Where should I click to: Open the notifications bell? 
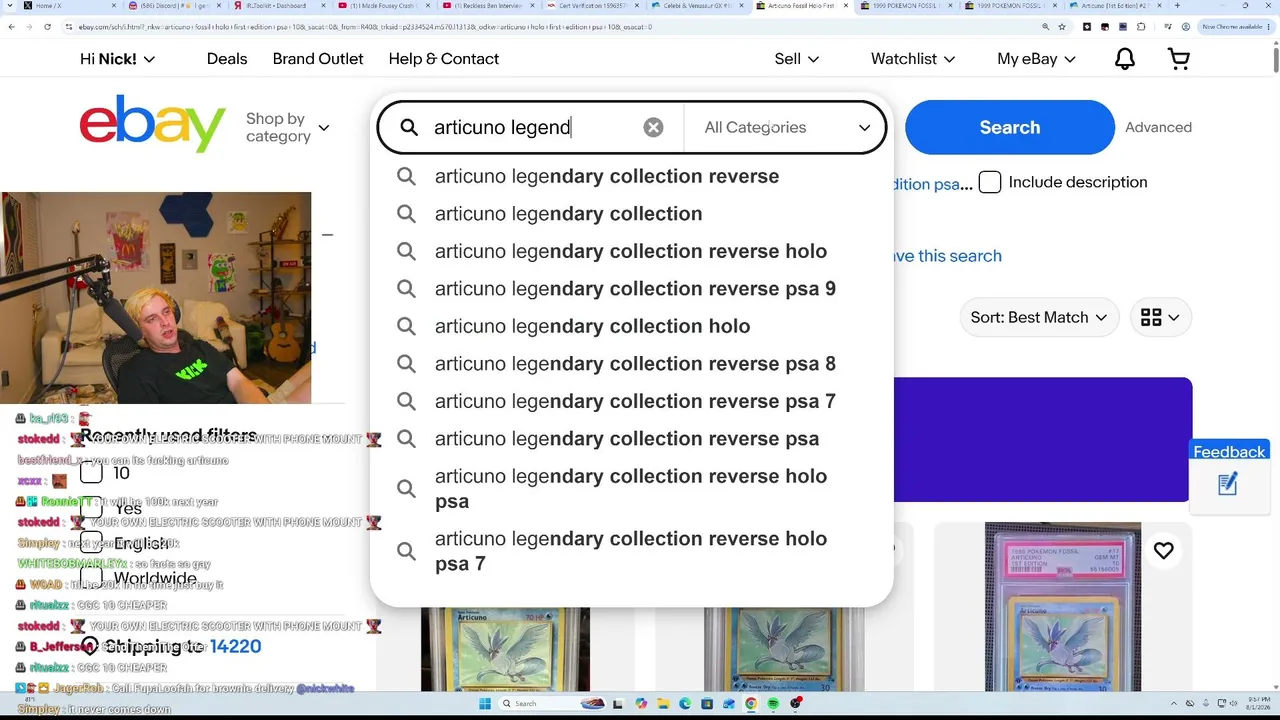tap(1125, 59)
